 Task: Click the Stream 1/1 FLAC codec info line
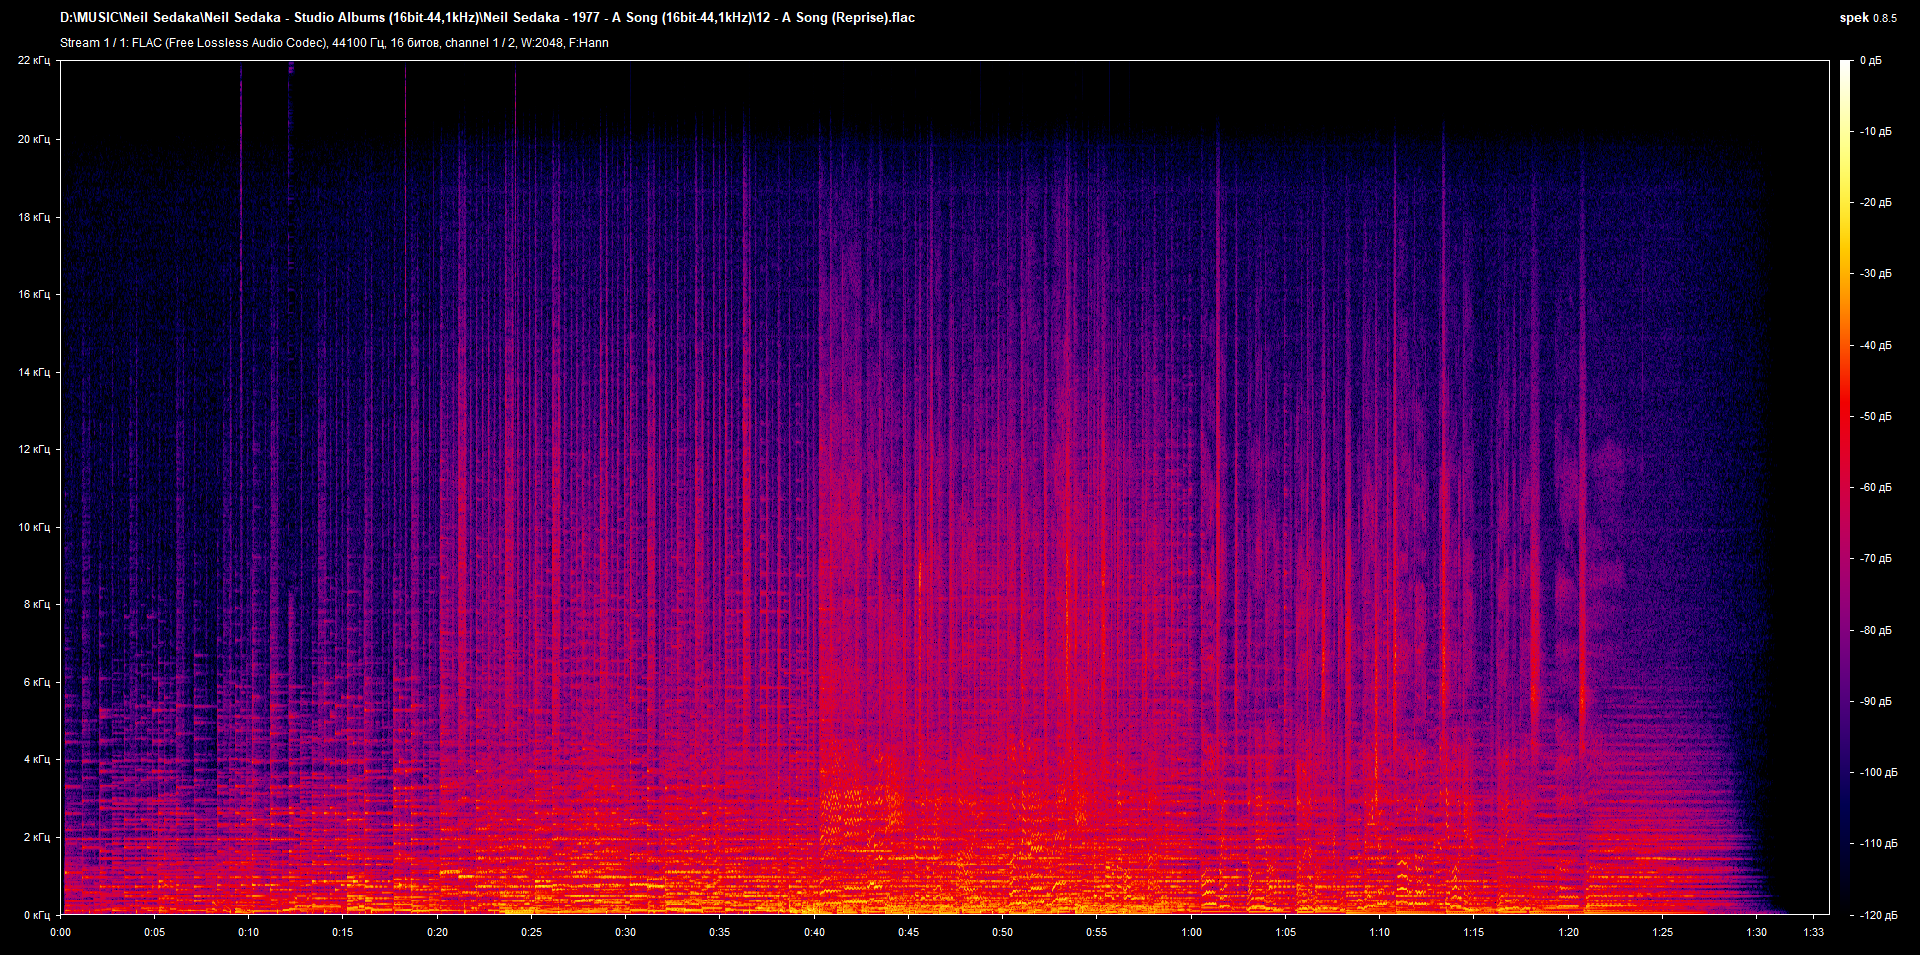[x=334, y=43]
